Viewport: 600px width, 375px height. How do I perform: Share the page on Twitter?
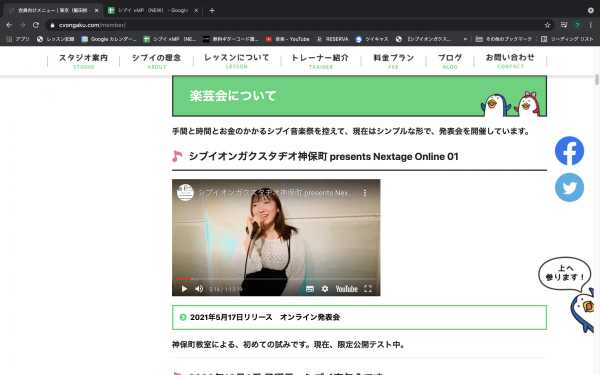(569, 188)
